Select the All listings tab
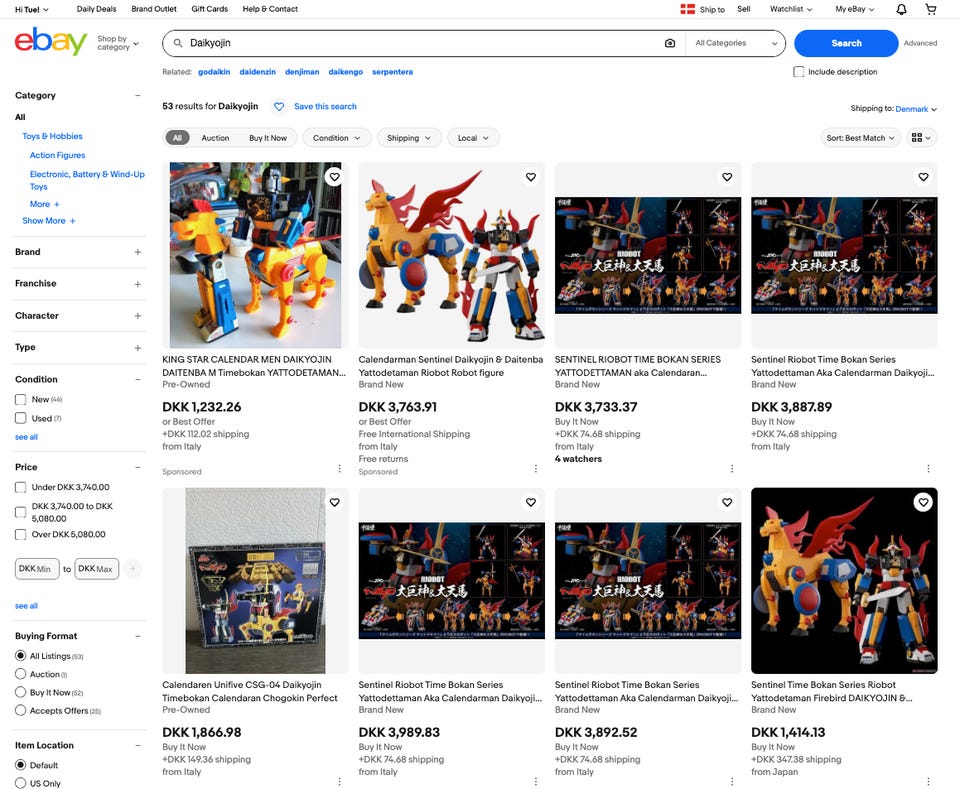Viewport: 960px width, 789px height. 178,138
